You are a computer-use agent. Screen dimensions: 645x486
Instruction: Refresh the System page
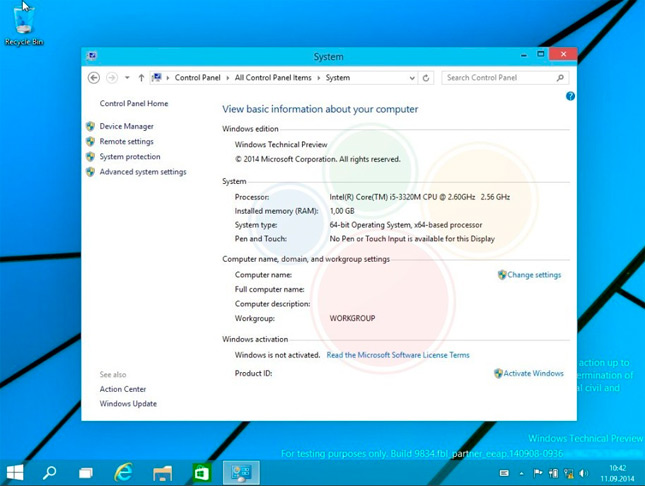(426, 78)
